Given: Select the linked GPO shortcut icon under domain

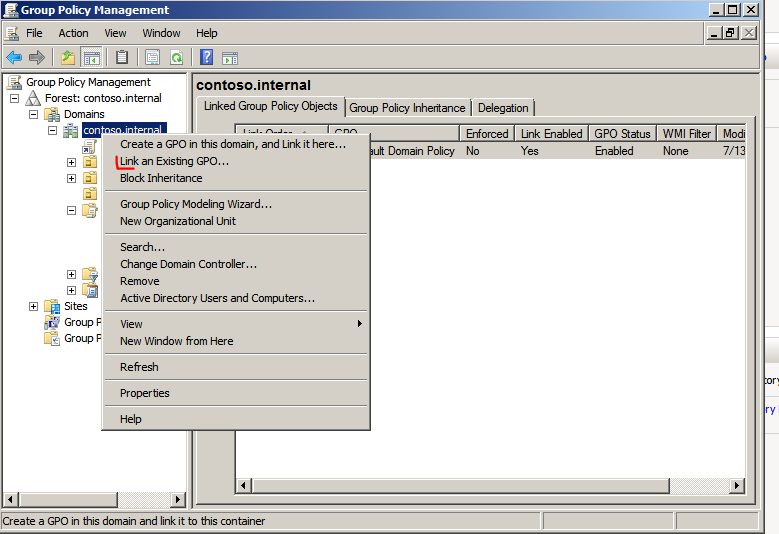Looking at the screenshot, I should pyautogui.click(x=89, y=146).
